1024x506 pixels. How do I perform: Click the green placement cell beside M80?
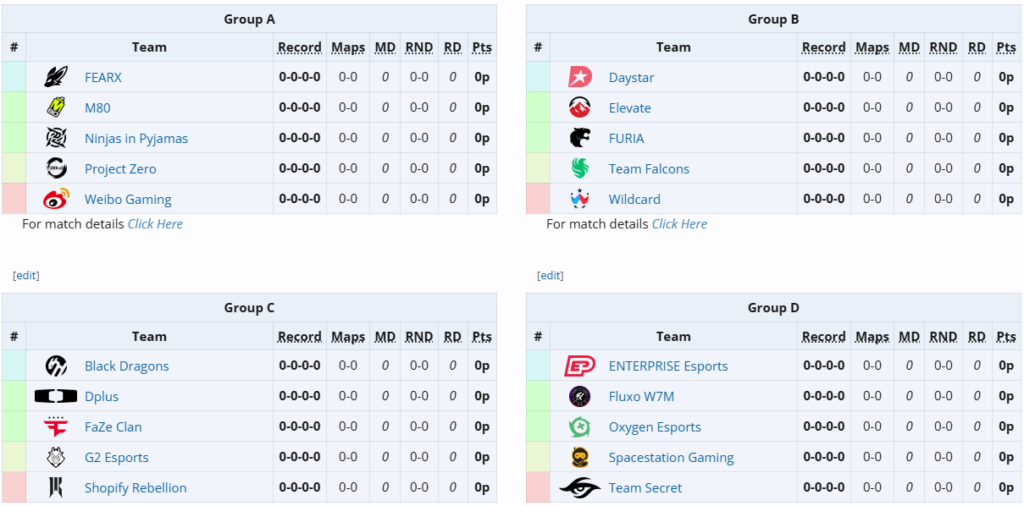[14, 108]
